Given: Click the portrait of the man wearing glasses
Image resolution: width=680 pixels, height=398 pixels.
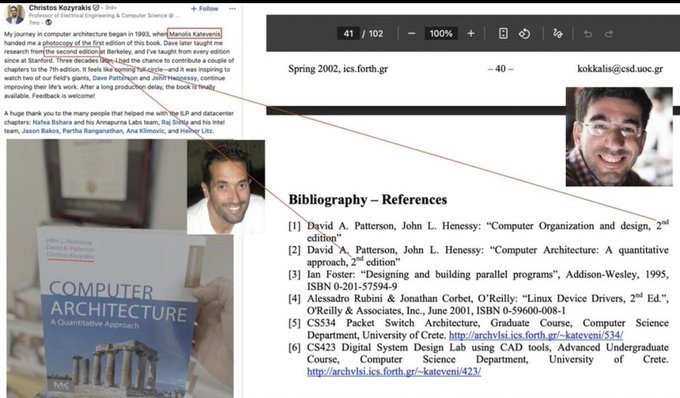Looking at the screenshot, I should click(x=619, y=137).
